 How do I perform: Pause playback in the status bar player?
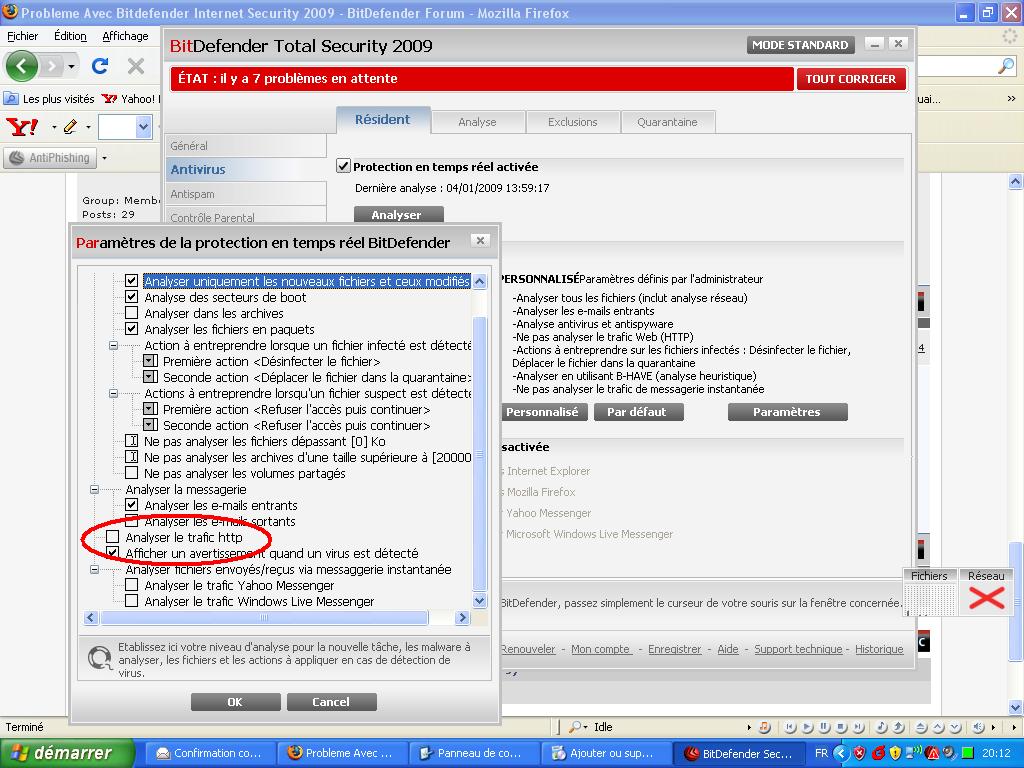(x=824, y=727)
